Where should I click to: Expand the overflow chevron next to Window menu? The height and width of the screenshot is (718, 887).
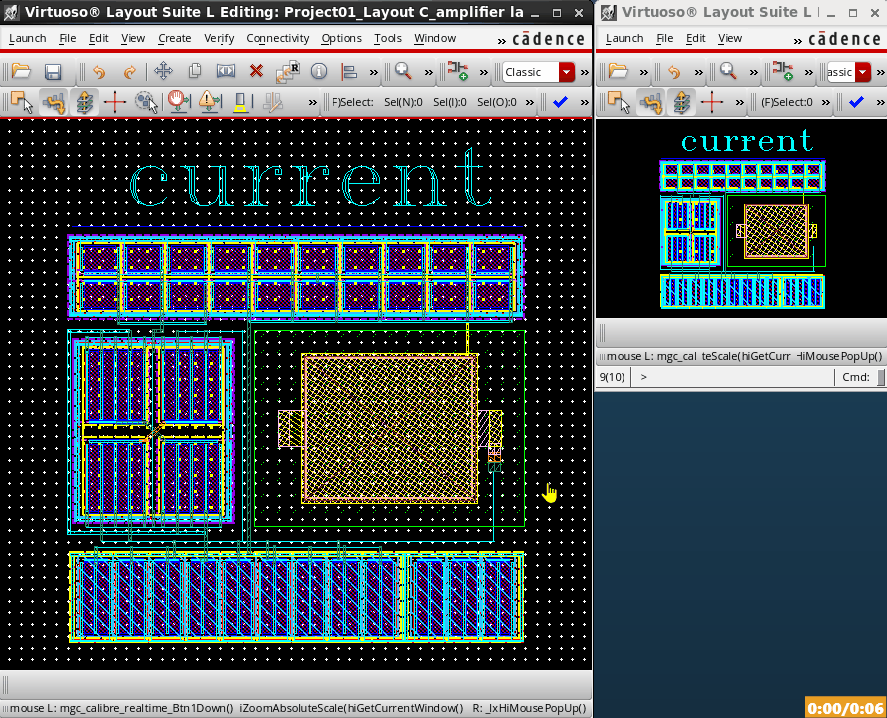click(x=501, y=39)
